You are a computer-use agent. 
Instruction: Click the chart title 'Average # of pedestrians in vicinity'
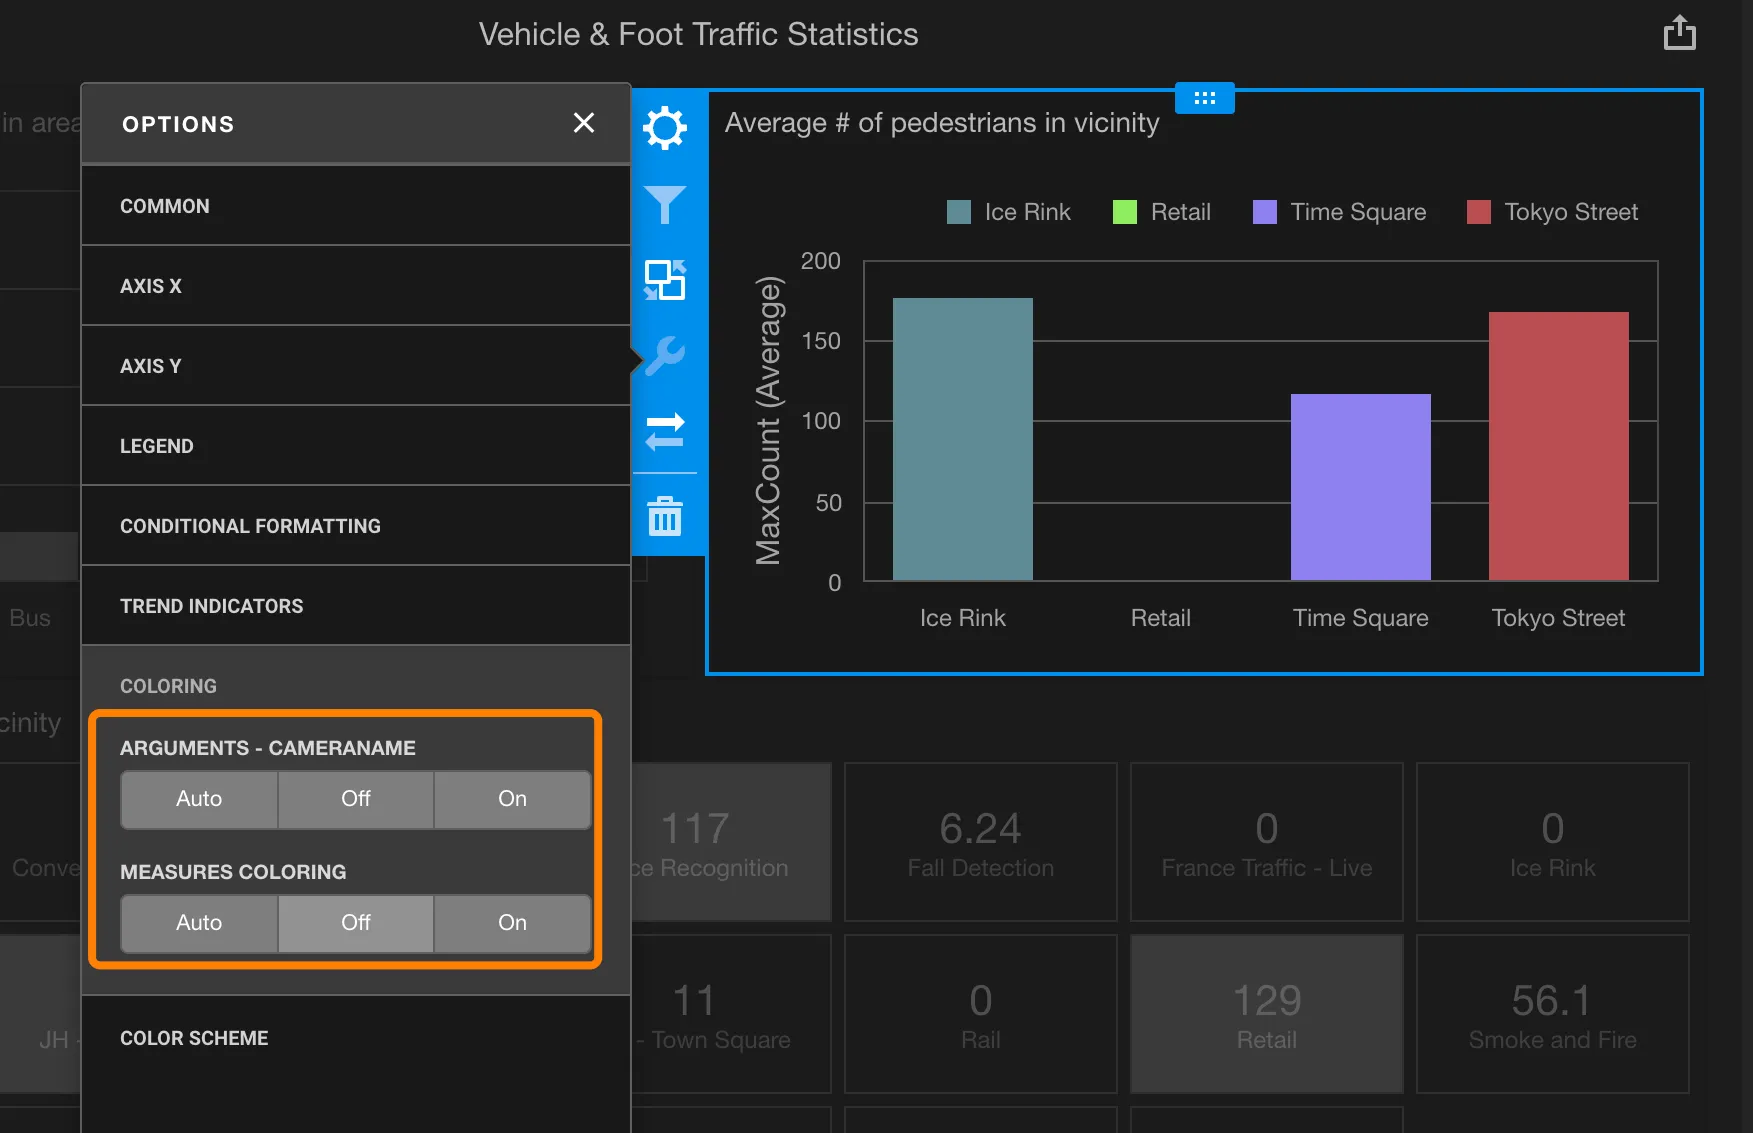pos(942,123)
